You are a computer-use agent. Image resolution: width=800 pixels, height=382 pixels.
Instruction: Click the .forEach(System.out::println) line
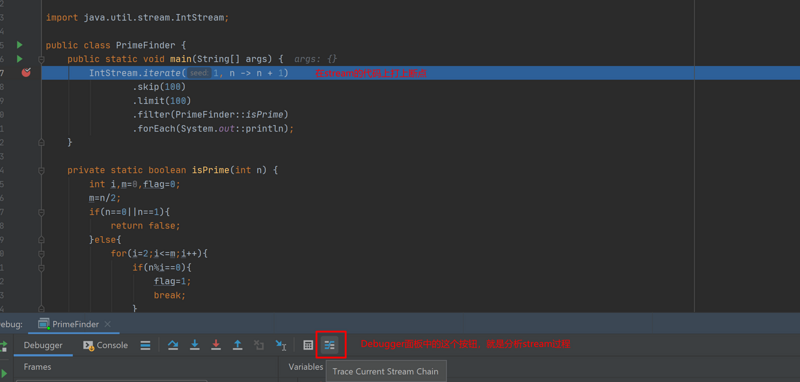coord(213,129)
